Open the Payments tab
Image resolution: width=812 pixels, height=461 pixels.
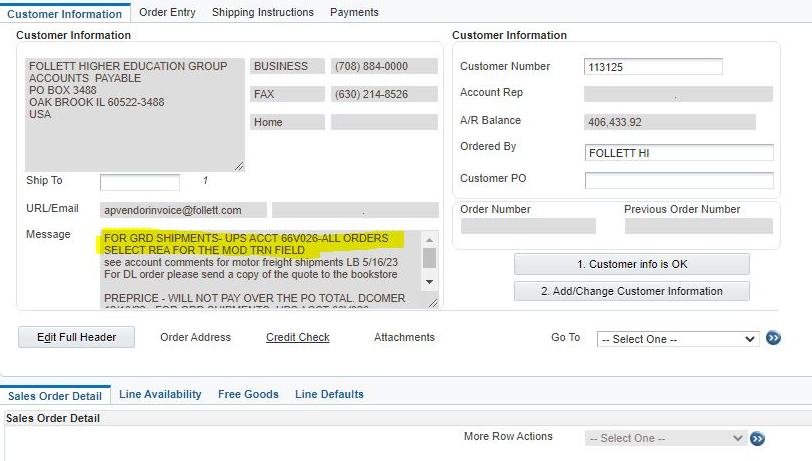pyautogui.click(x=354, y=12)
